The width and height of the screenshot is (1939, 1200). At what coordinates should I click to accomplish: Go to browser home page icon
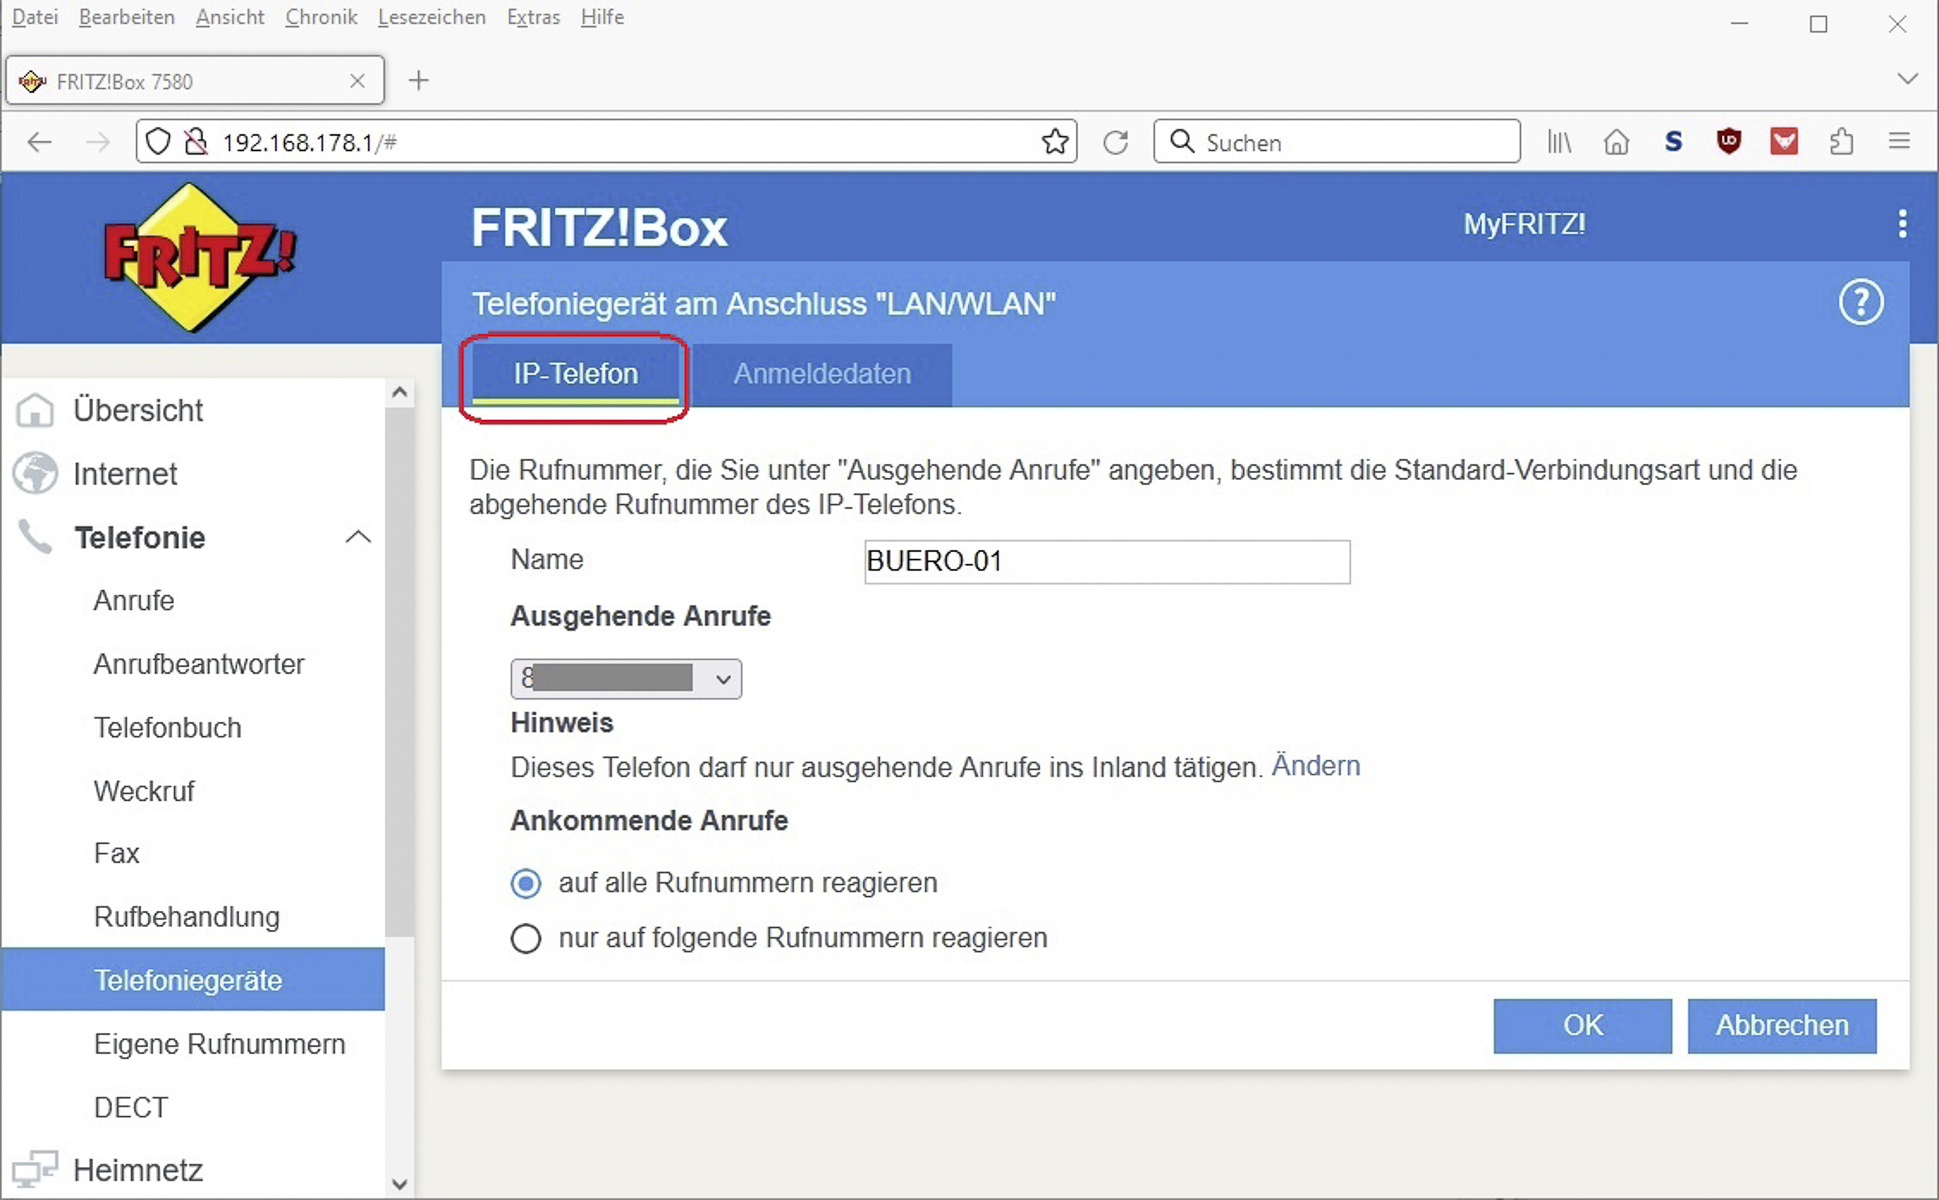(x=1616, y=142)
